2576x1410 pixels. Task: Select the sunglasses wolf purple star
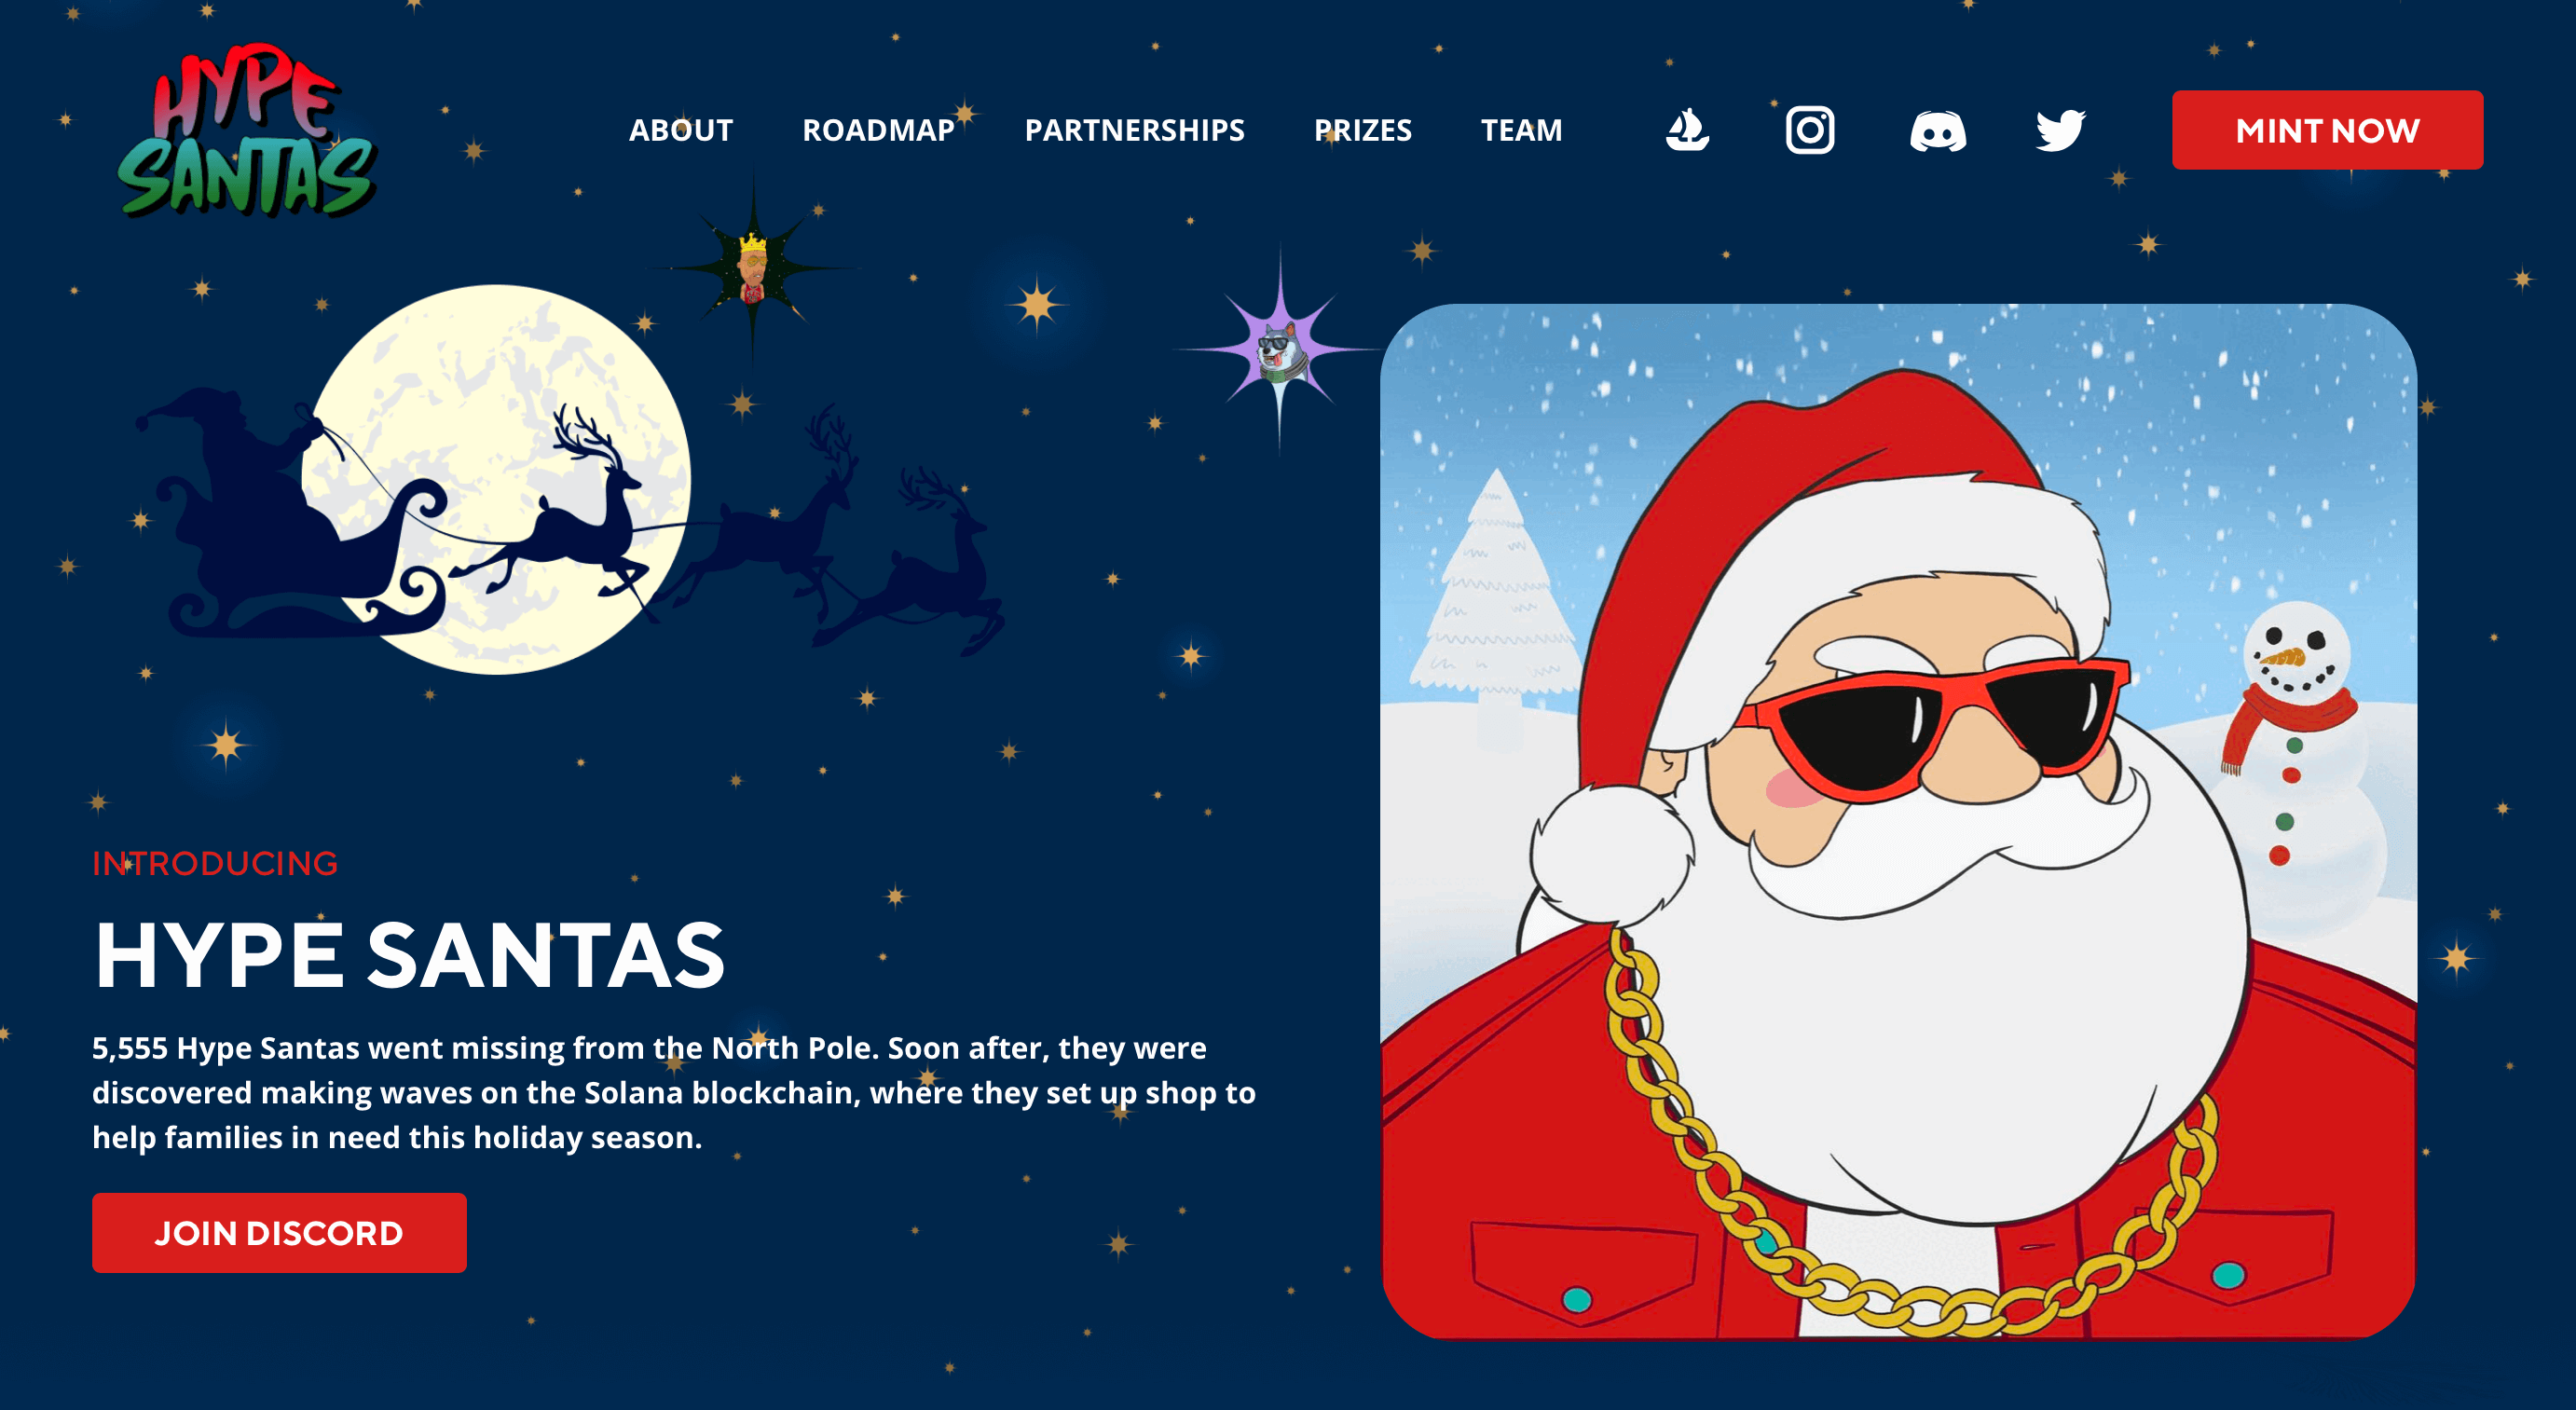point(1279,350)
